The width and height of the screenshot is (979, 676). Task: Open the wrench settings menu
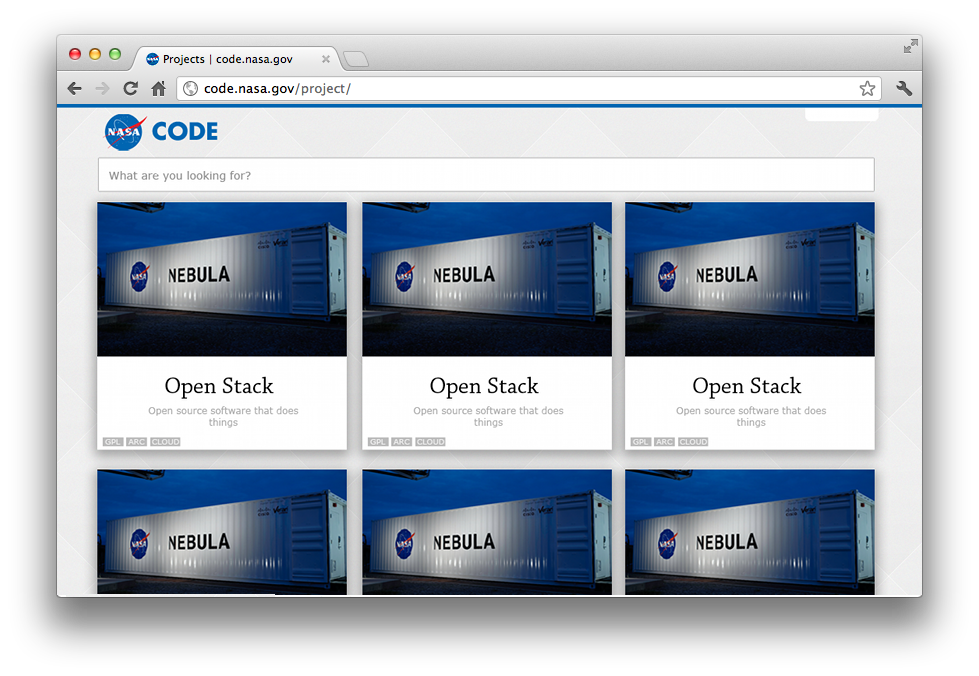coord(903,89)
